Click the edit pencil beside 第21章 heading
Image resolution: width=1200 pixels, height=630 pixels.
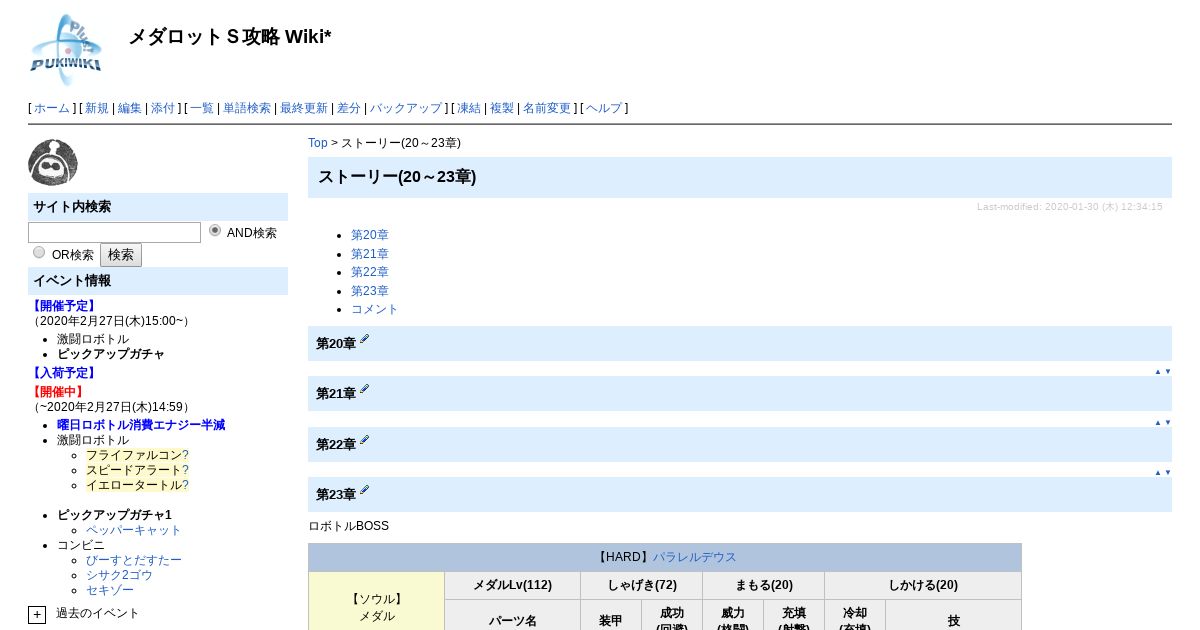365,389
